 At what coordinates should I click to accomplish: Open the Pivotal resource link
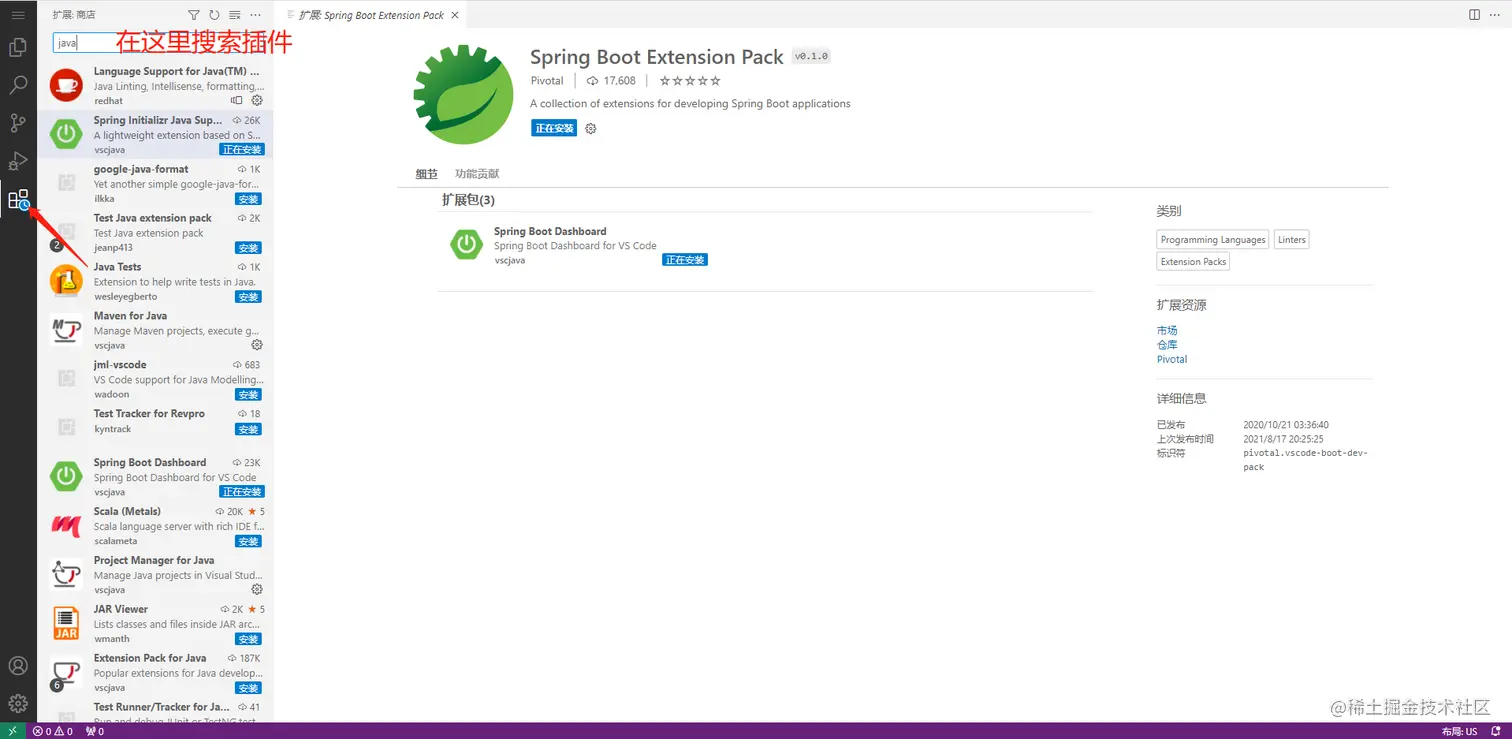click(1172, 359)
